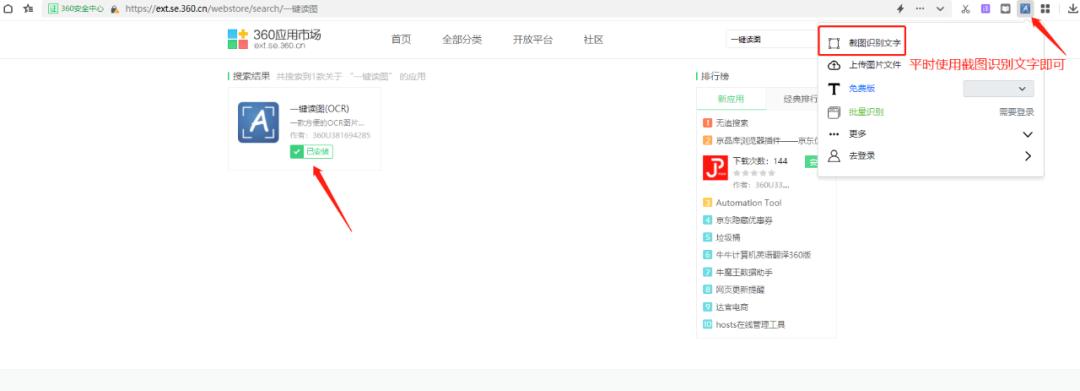Open the 一键读图(OCR) app title link
The image size is (1080, 391).
click(x=320, y=109)
